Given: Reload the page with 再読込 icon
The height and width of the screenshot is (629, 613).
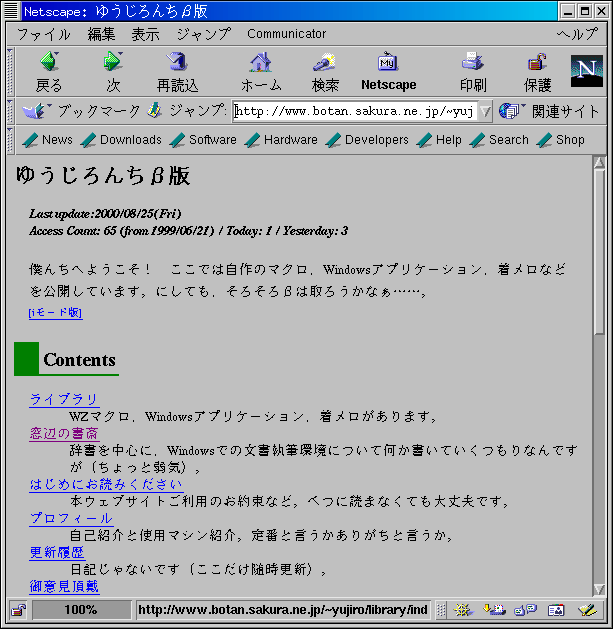Looking at the screenshot, I should coord(177,63).
